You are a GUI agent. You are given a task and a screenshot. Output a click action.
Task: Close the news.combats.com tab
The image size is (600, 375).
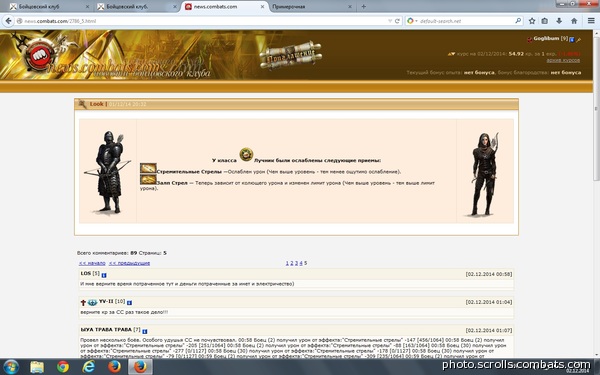262,7
